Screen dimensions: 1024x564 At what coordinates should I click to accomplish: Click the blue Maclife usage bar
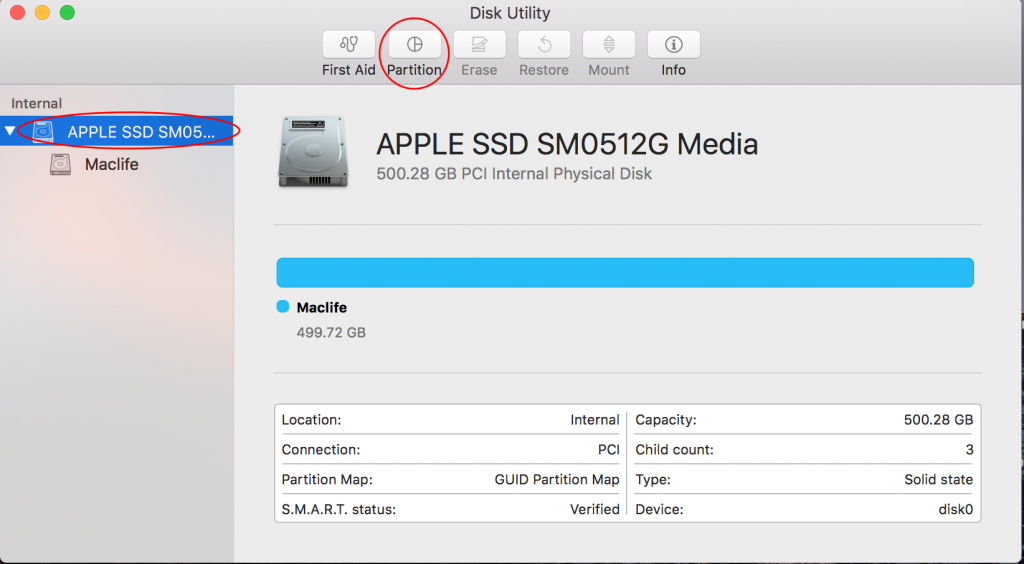click(x=625, y=272)
